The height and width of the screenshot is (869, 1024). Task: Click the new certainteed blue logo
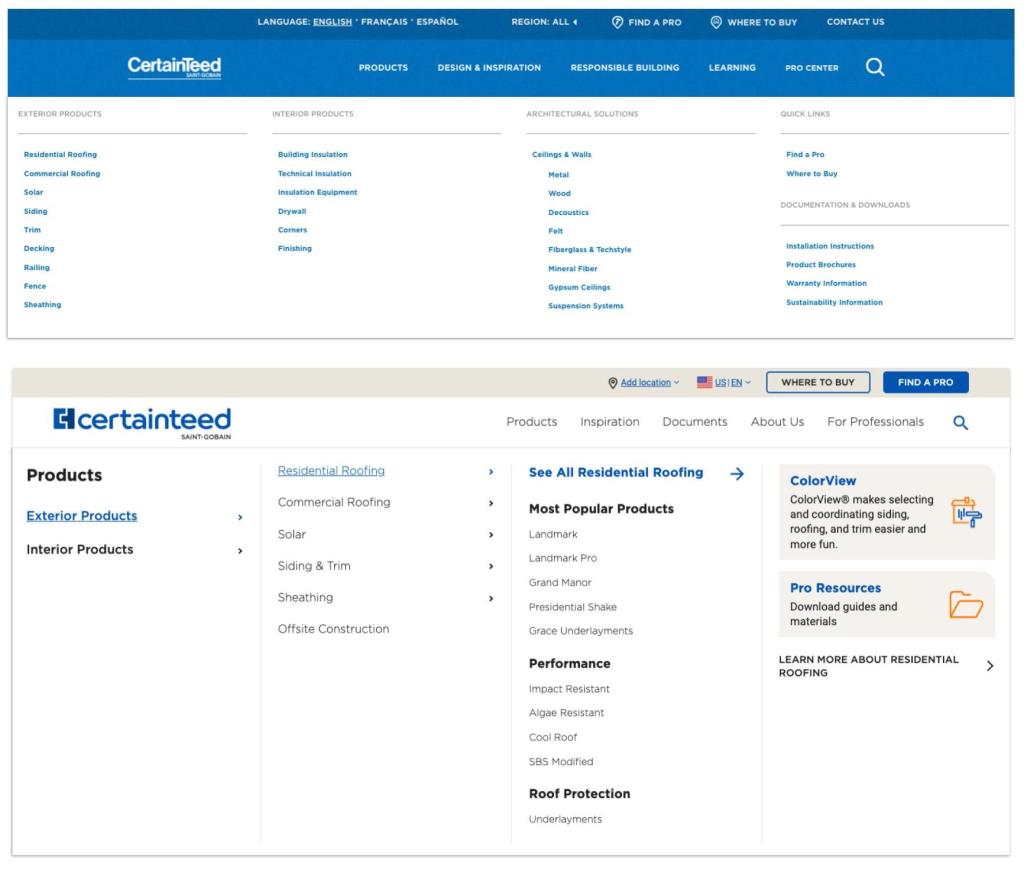pyautogui.click(x=142, y=423)
